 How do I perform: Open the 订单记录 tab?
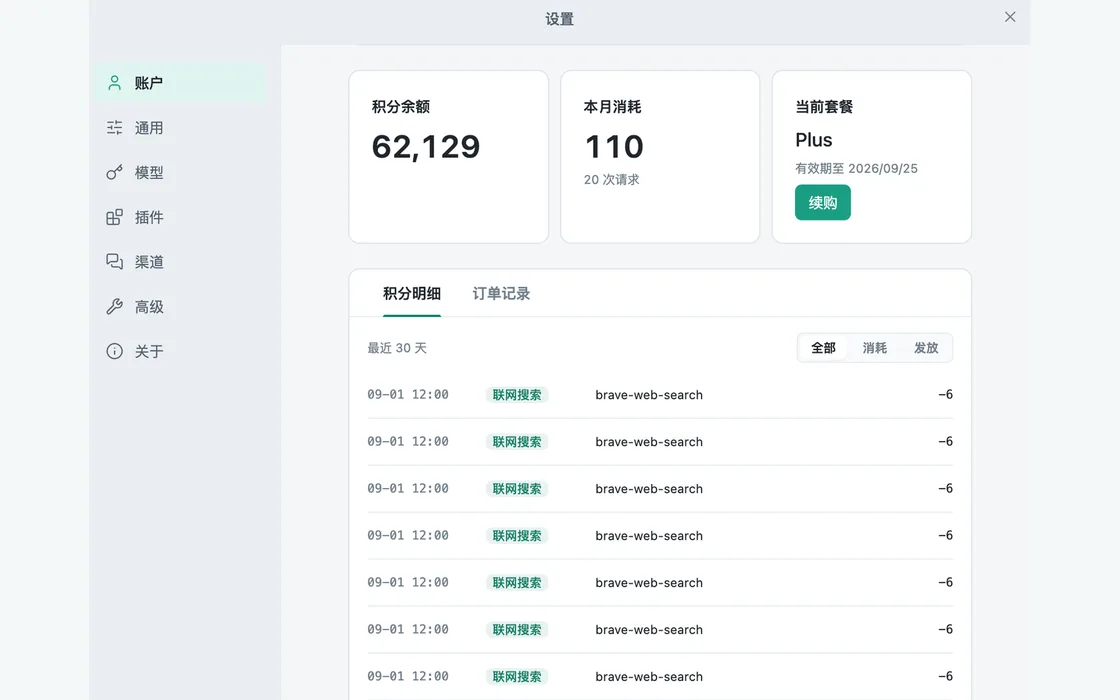click(x=501, y=294)
